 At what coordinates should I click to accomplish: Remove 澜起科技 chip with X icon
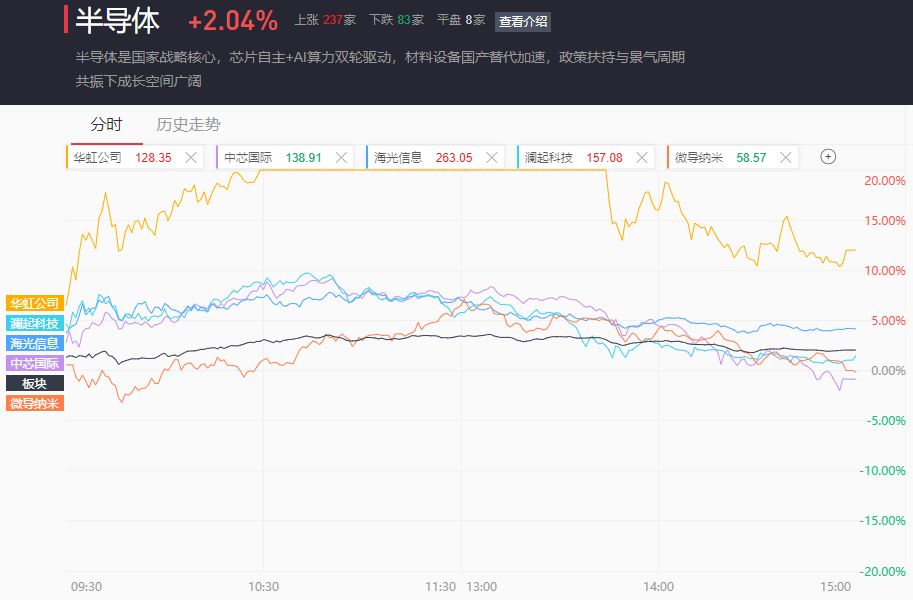pos(642,157)
